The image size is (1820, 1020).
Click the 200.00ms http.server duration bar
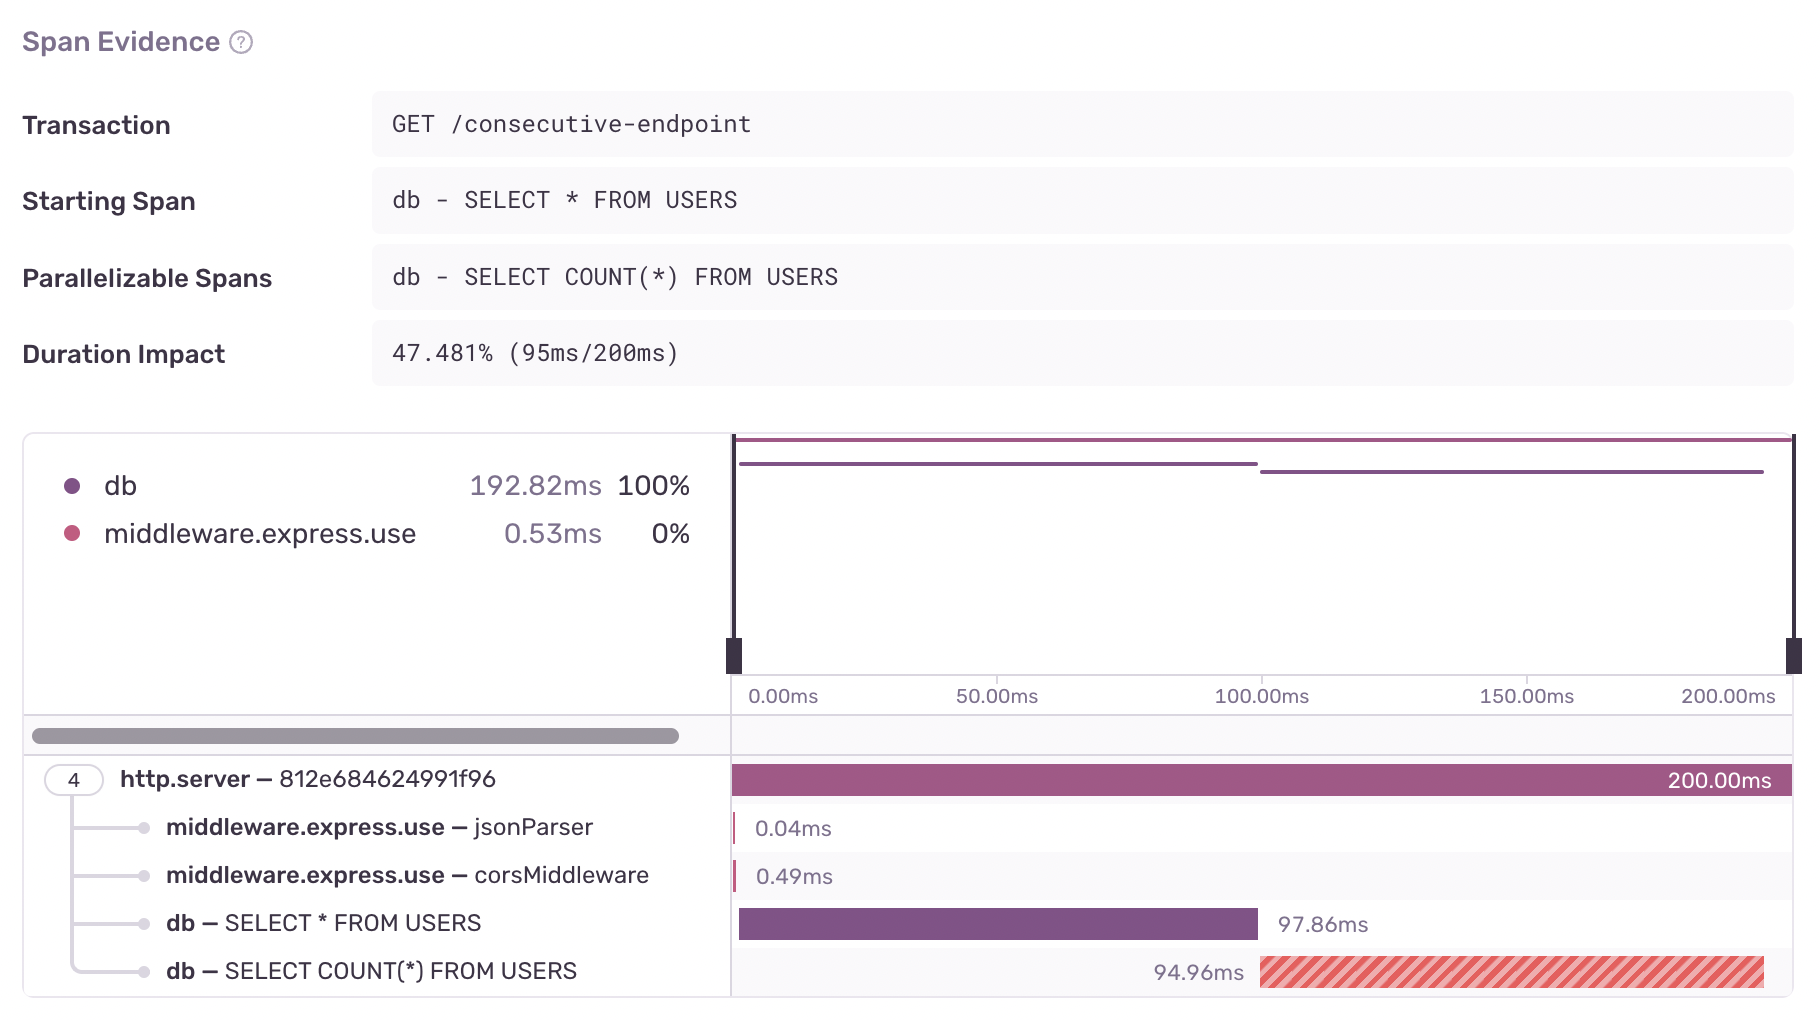1260,780
